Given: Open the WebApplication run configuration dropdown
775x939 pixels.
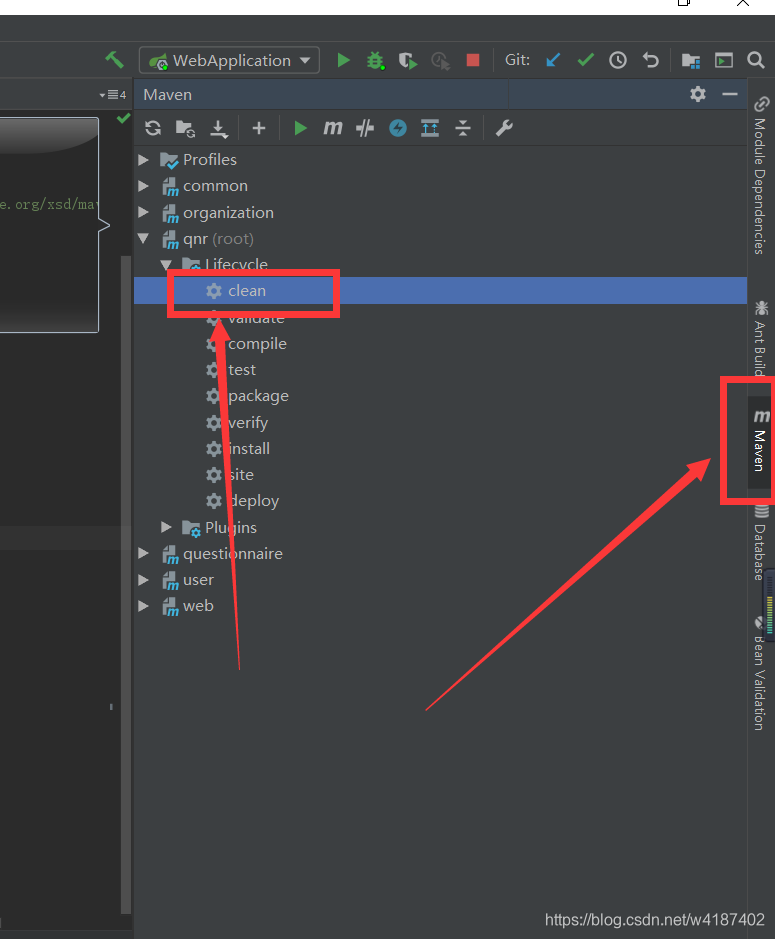Looking at the screenshot, I should click(229, 60).
